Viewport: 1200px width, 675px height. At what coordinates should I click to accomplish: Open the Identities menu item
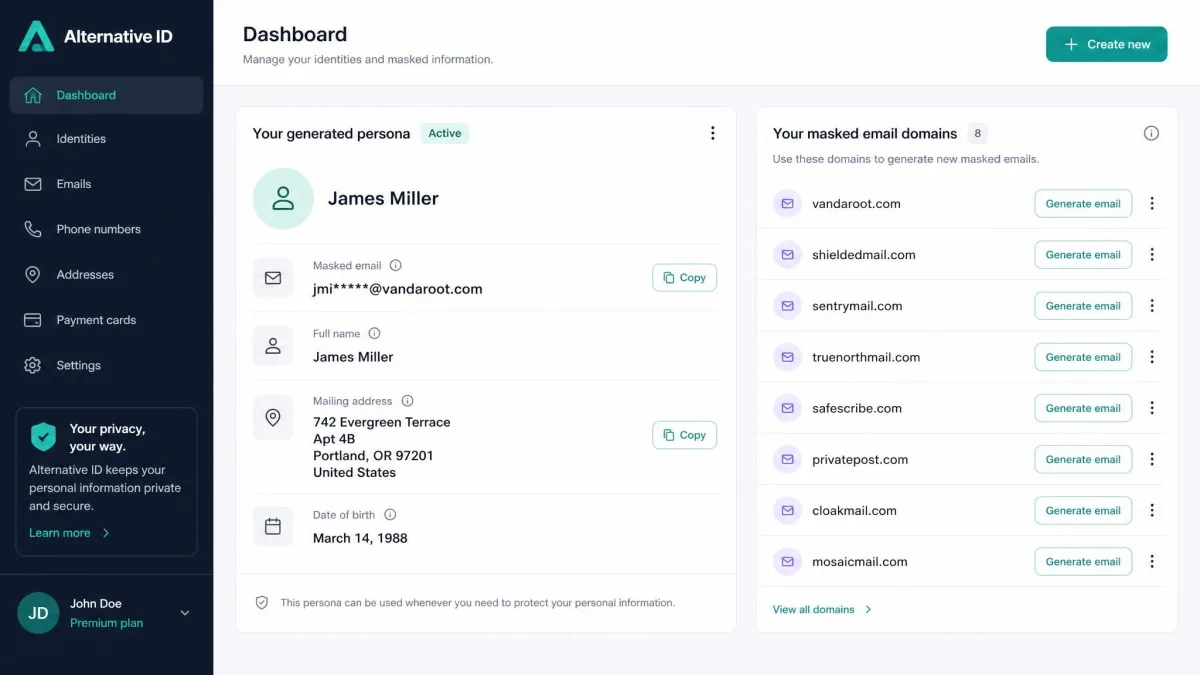(x=106, y=139)
